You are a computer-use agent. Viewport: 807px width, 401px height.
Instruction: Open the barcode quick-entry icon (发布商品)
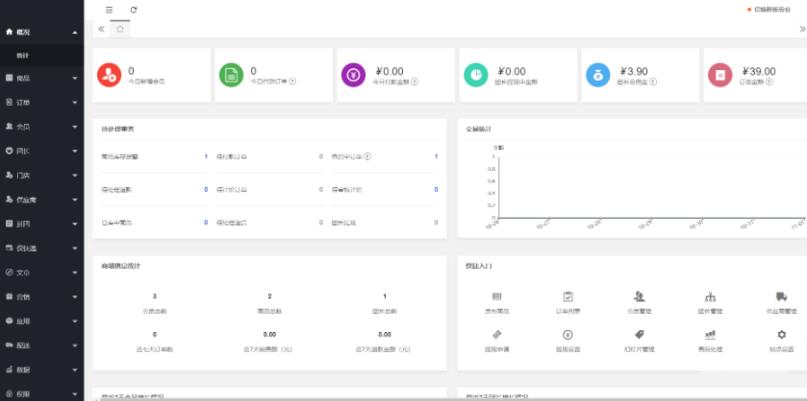coord(496,296)
